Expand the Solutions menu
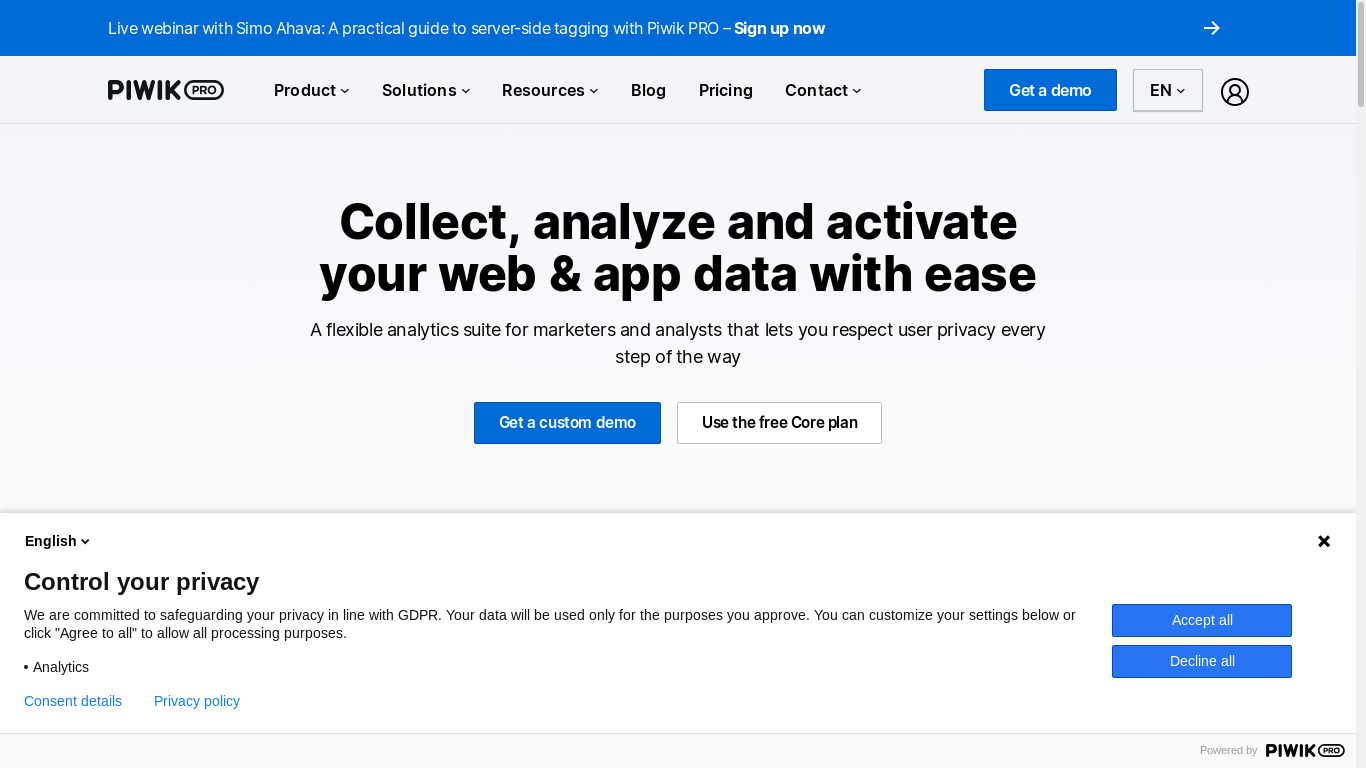Screen dimensions: 1366x768 coord(426,90)
